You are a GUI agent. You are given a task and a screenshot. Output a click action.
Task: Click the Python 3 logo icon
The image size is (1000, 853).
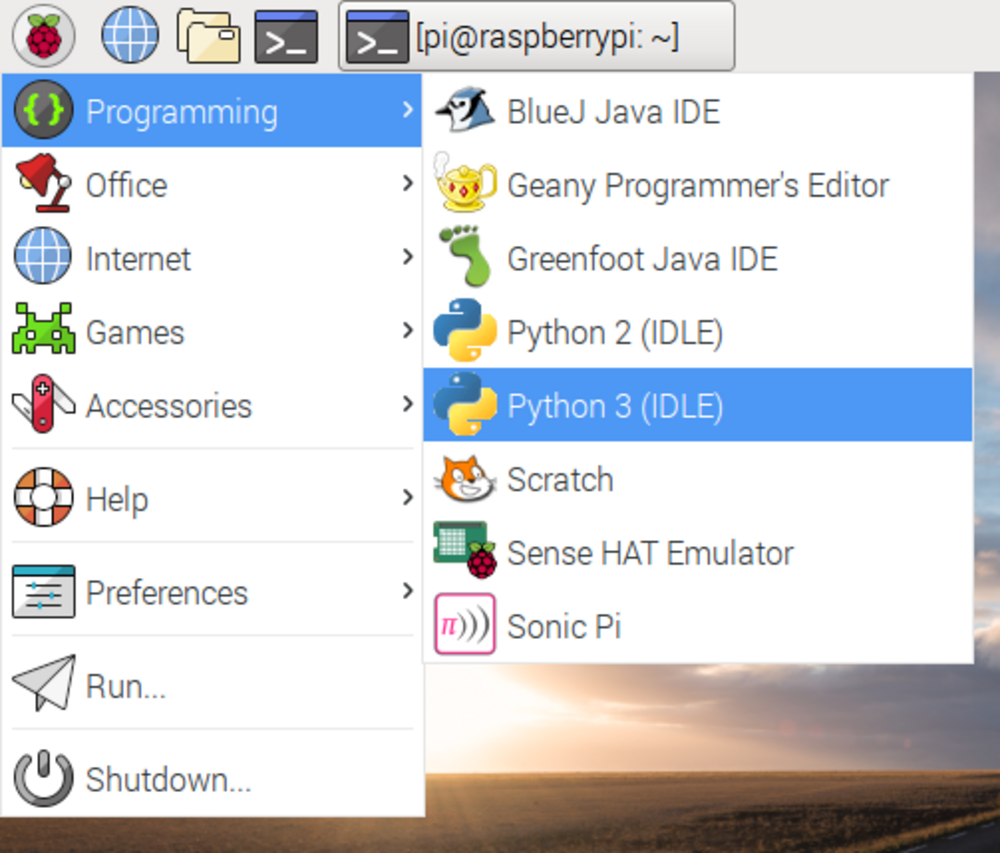[465, 404]
